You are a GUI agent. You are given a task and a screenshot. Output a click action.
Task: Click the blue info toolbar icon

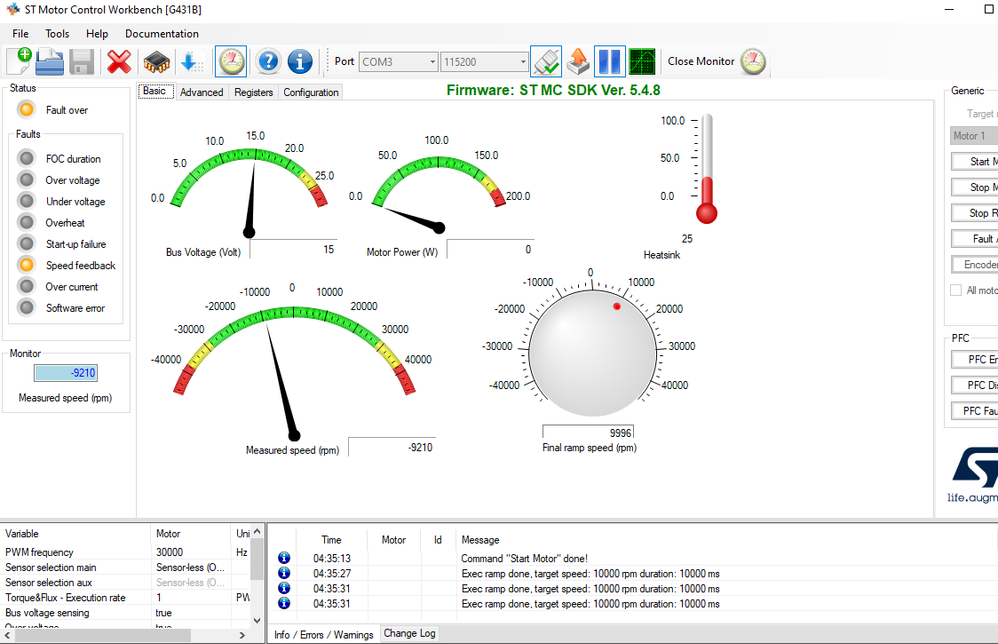pos(300,62)
